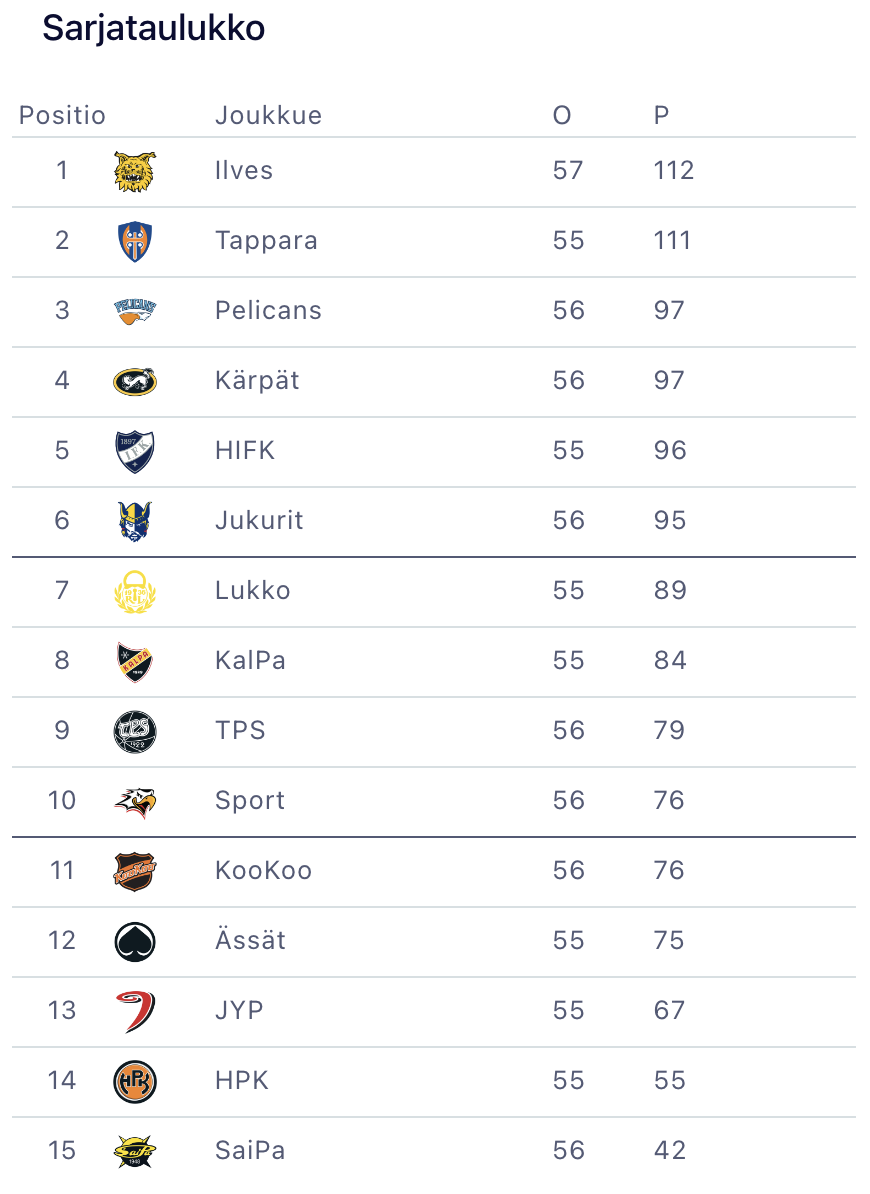Sort by the Positio column header
870x1194 pixels.
click(62, 116)
